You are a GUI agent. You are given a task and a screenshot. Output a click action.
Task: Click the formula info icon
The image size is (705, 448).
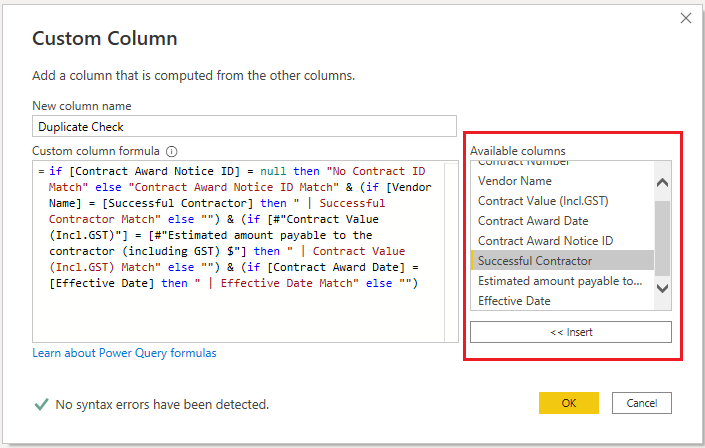(171, 152)
